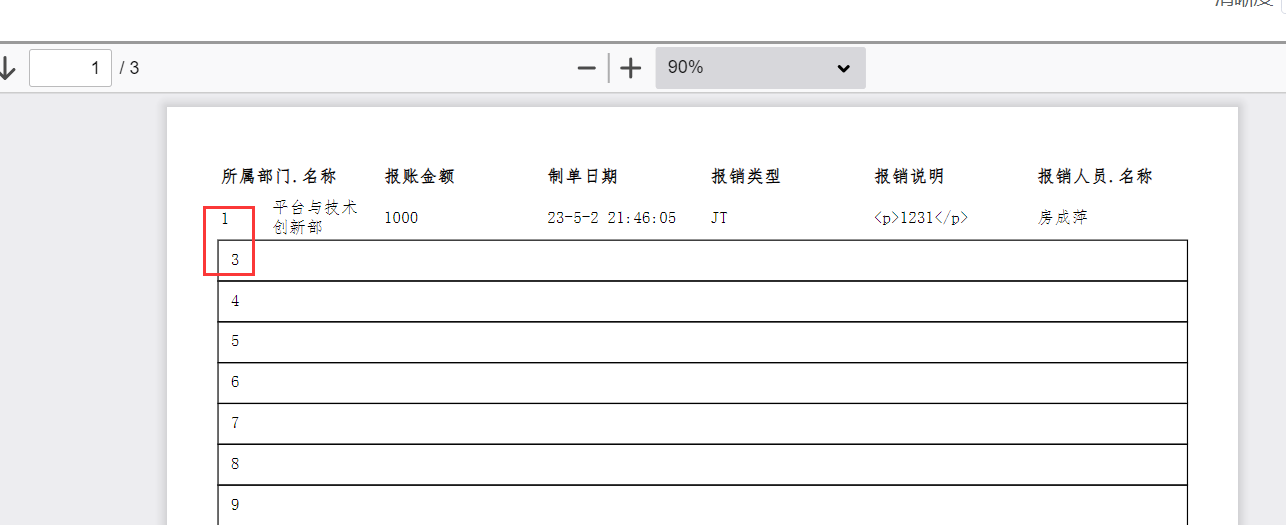
Task: Click the amount value 1000
Action: 401,217
